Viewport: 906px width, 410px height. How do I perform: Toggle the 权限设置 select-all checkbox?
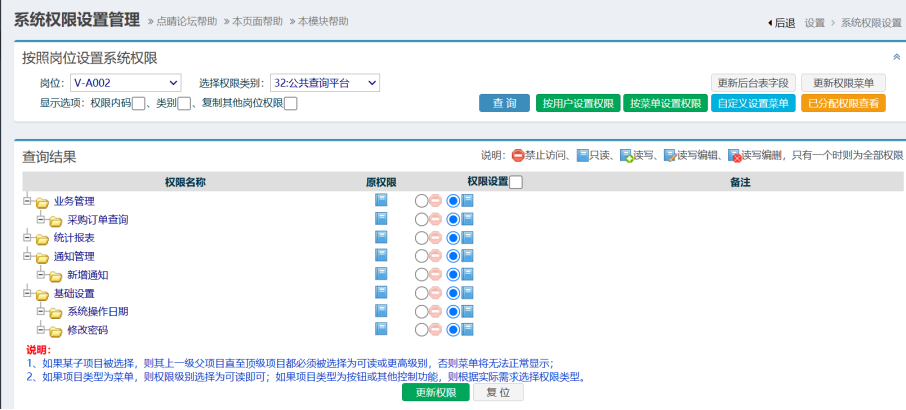(516, 182)
